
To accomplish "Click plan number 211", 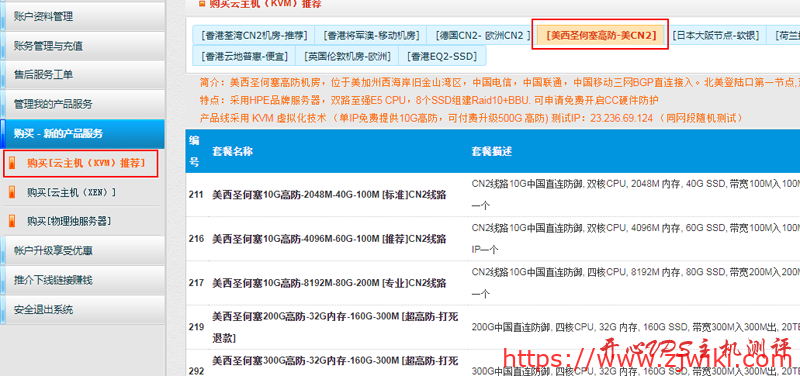I will click(196, 195).
